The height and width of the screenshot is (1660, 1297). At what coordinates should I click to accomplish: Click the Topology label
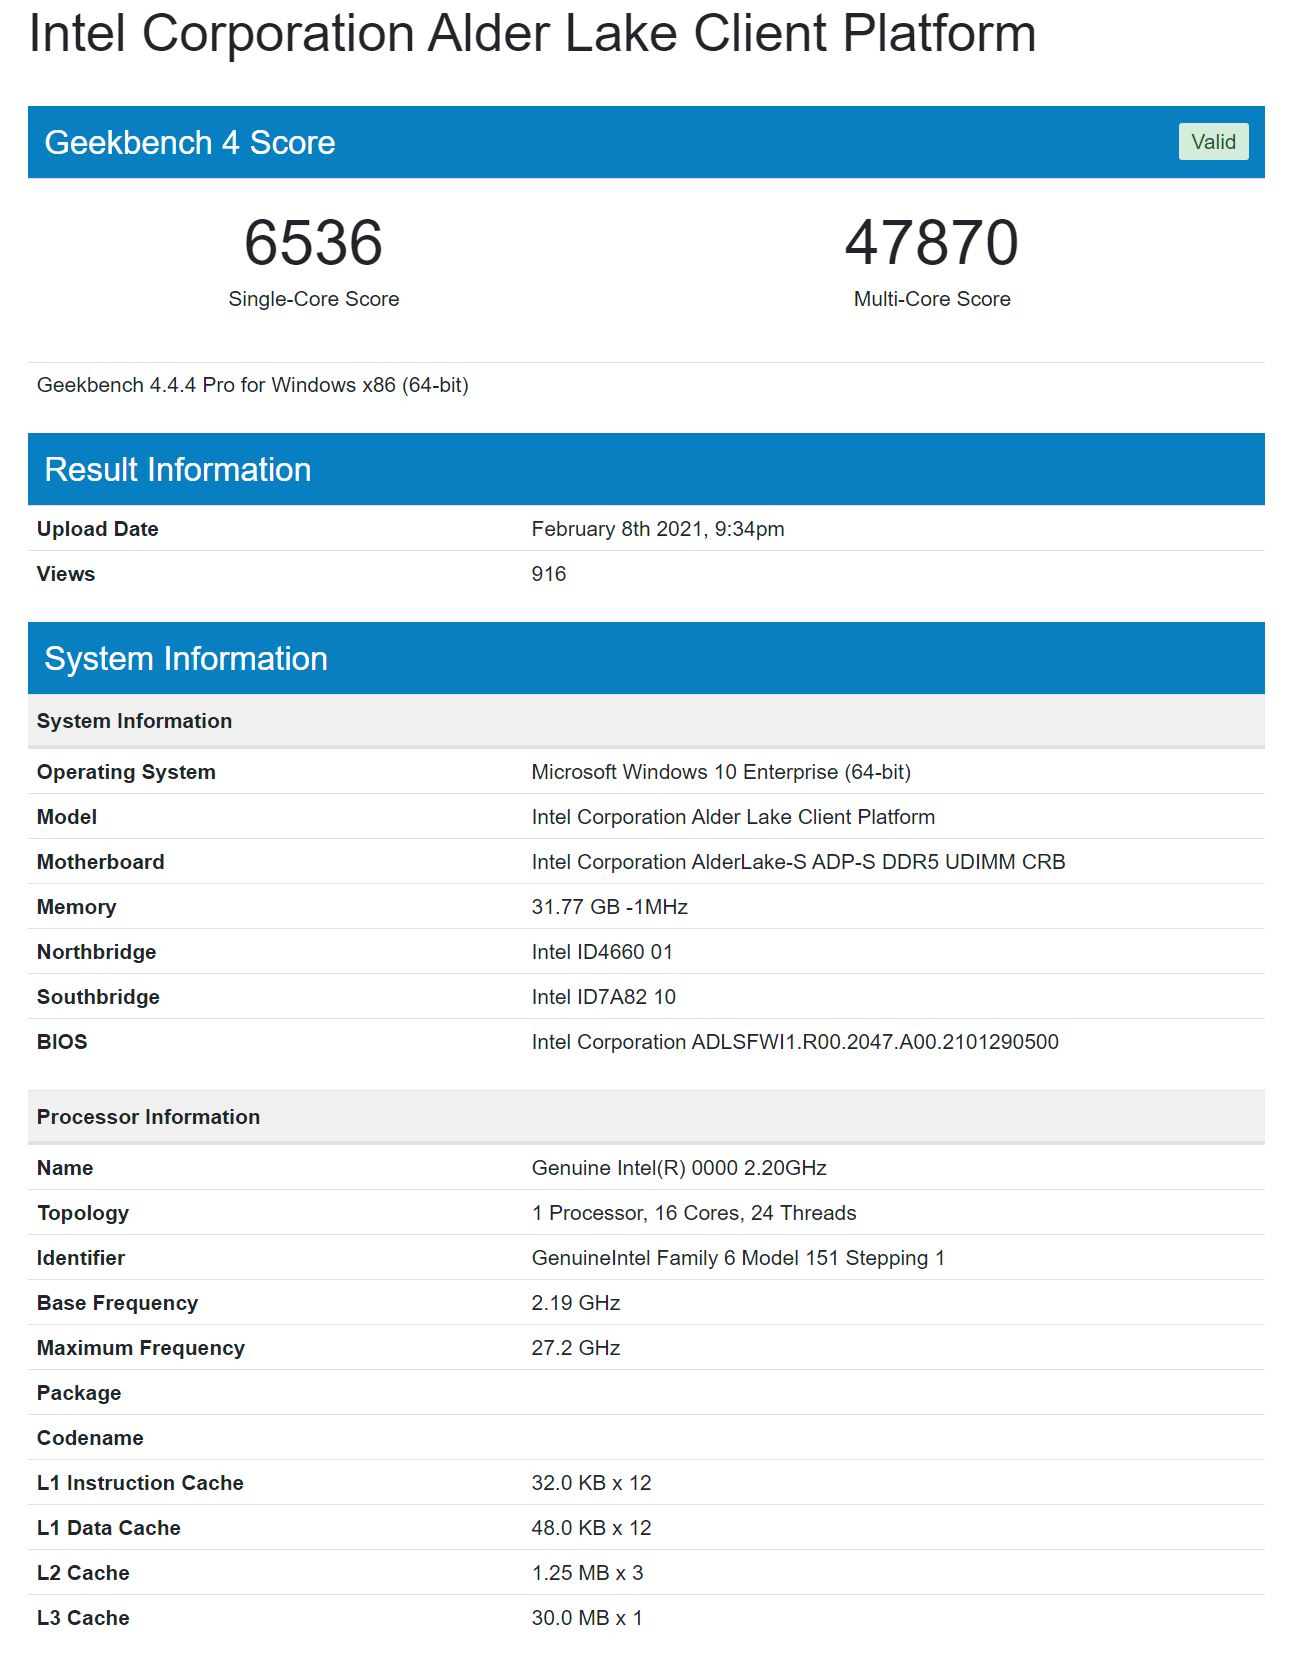(83, 1213)
